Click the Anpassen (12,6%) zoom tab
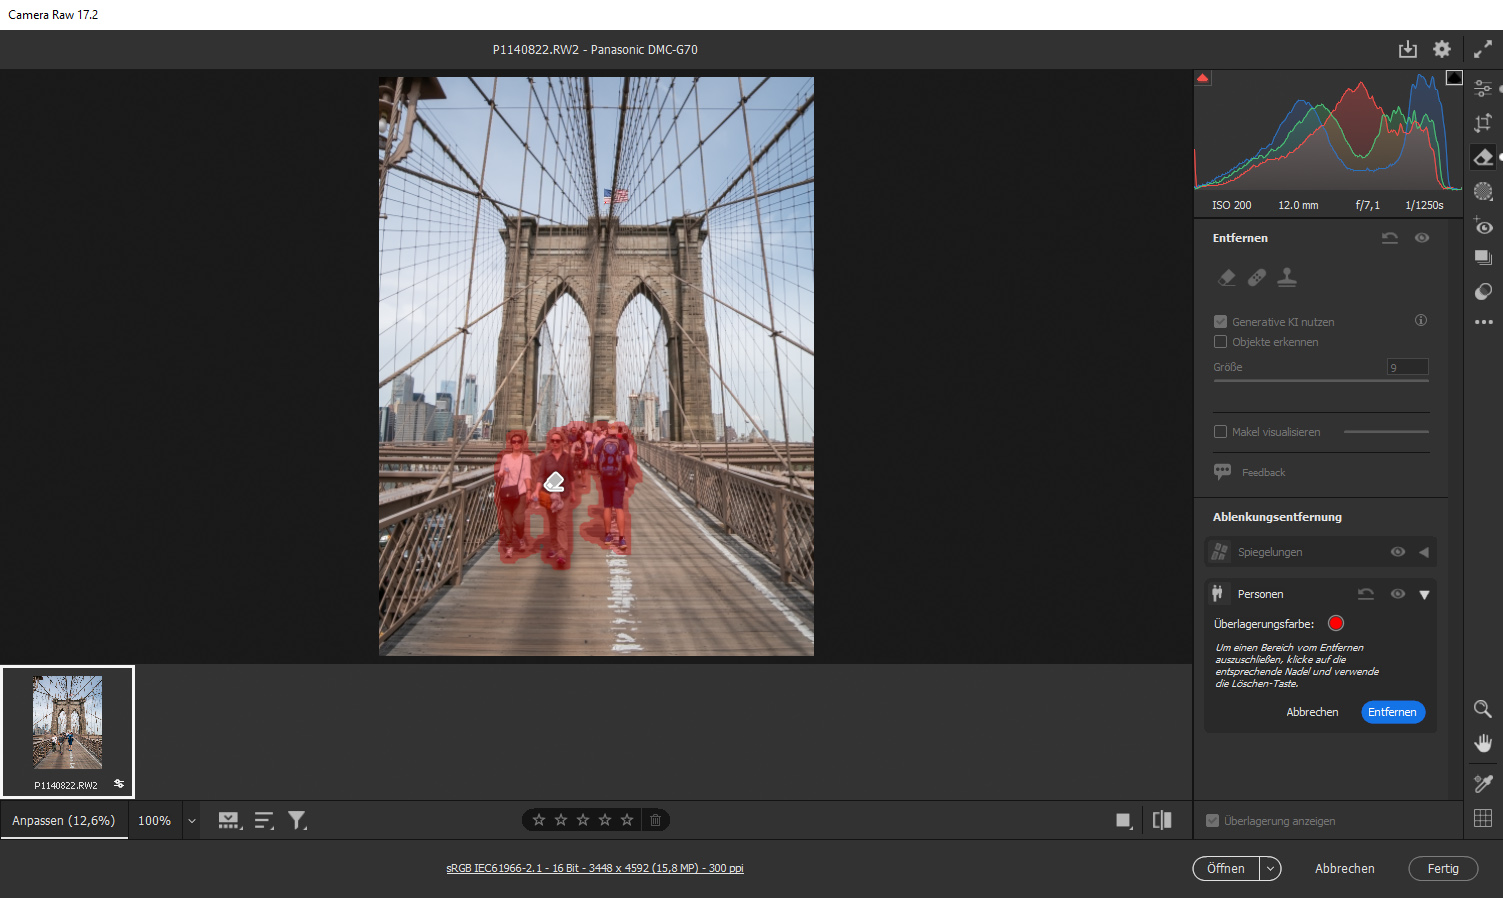Viewport: 1503px width, 898px height. pos(64,821)
